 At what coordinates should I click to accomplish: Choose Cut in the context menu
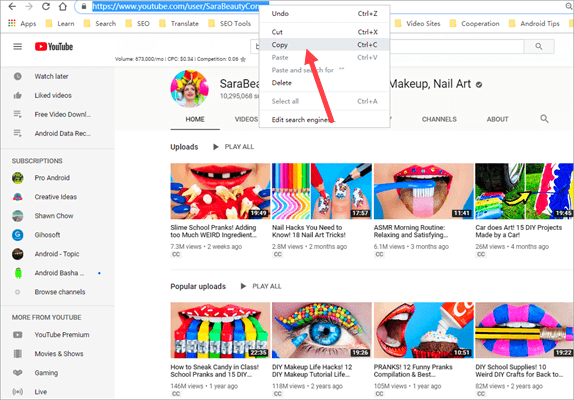pyautogui.click(x=324, y=32)
